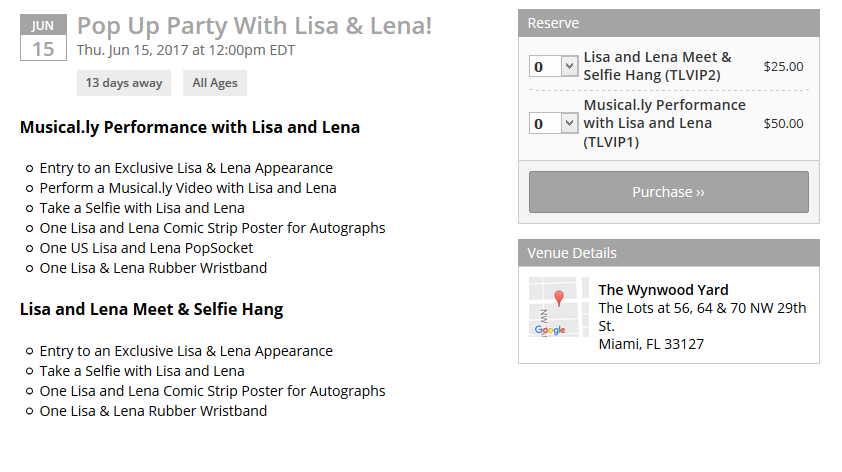Open quantity dropdown for Musical.ly Performance ticket

[x=554, y=123]
